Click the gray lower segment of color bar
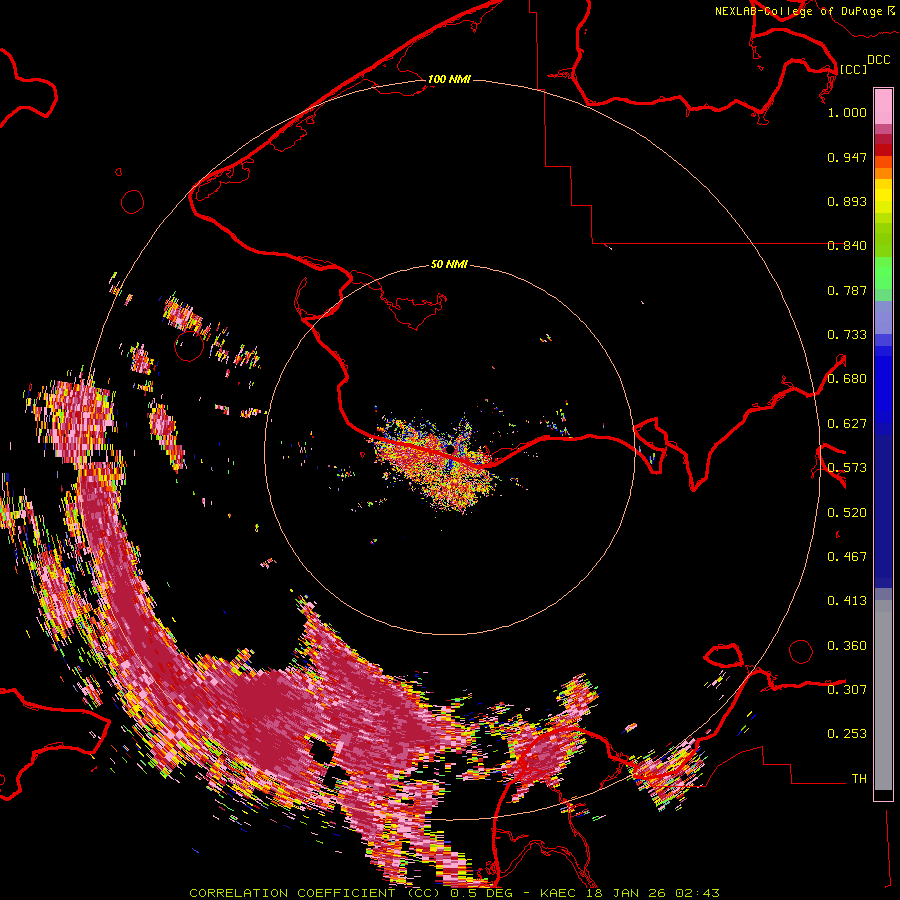 [883, 695]
